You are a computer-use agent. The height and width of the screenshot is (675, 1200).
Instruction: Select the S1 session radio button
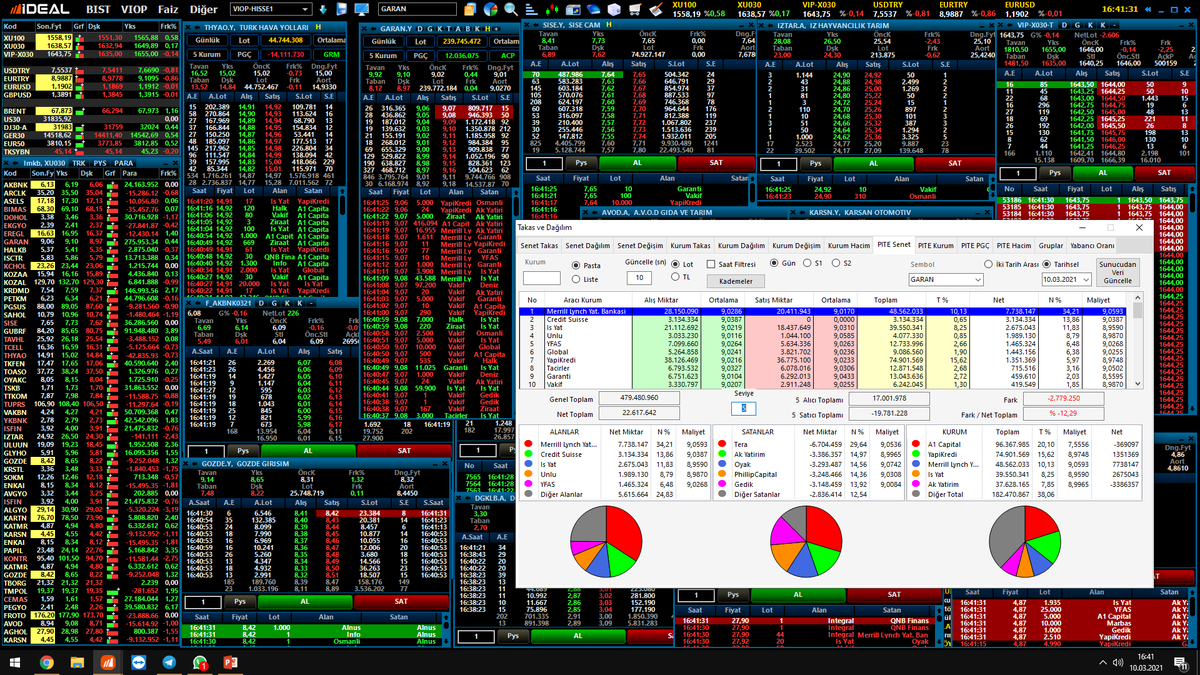[806, 263]
